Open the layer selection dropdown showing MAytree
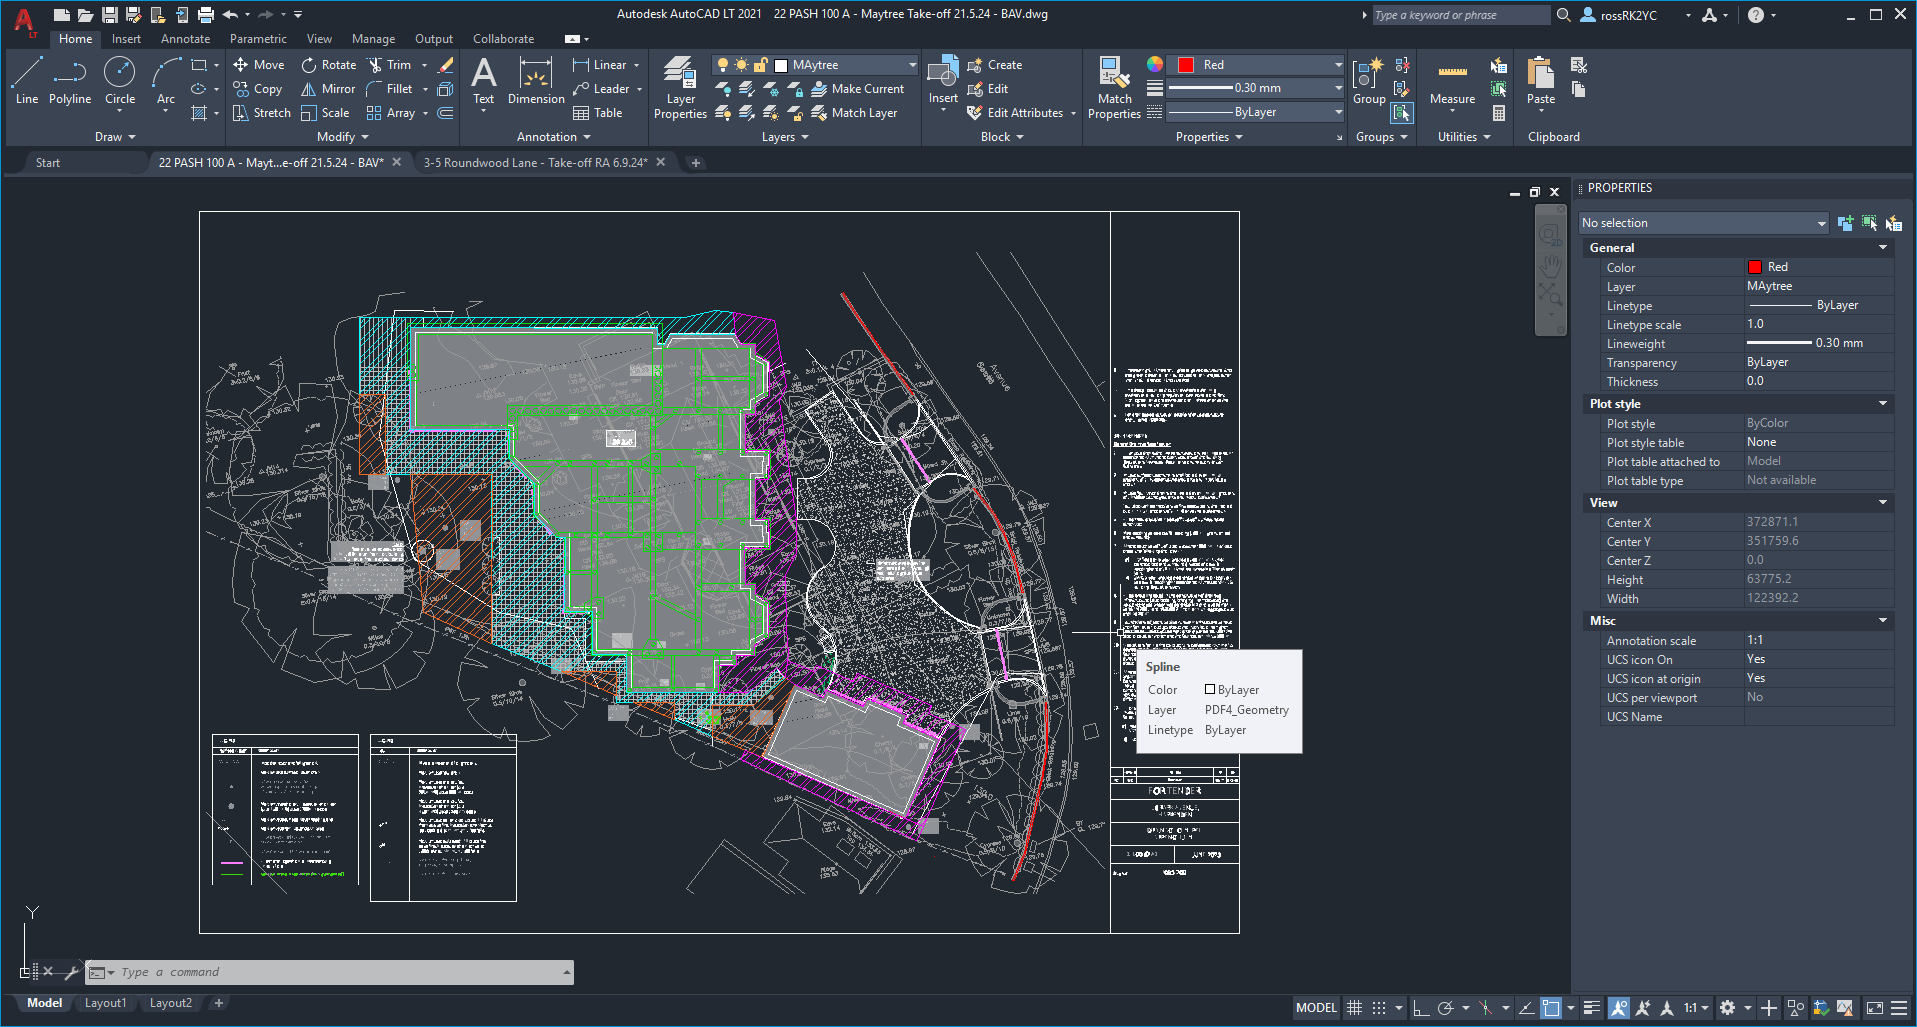 pos(910,64)
